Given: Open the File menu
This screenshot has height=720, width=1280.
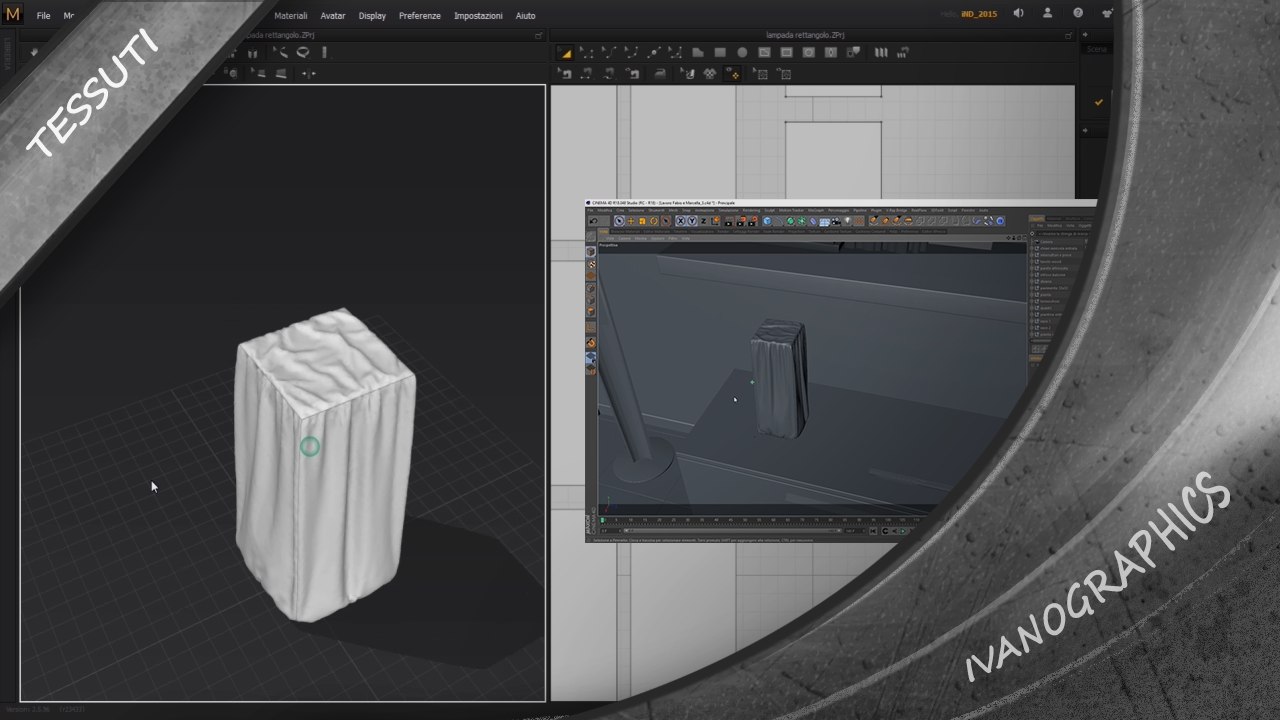Looking at the screenshot, I should click(x=43, y=16).
